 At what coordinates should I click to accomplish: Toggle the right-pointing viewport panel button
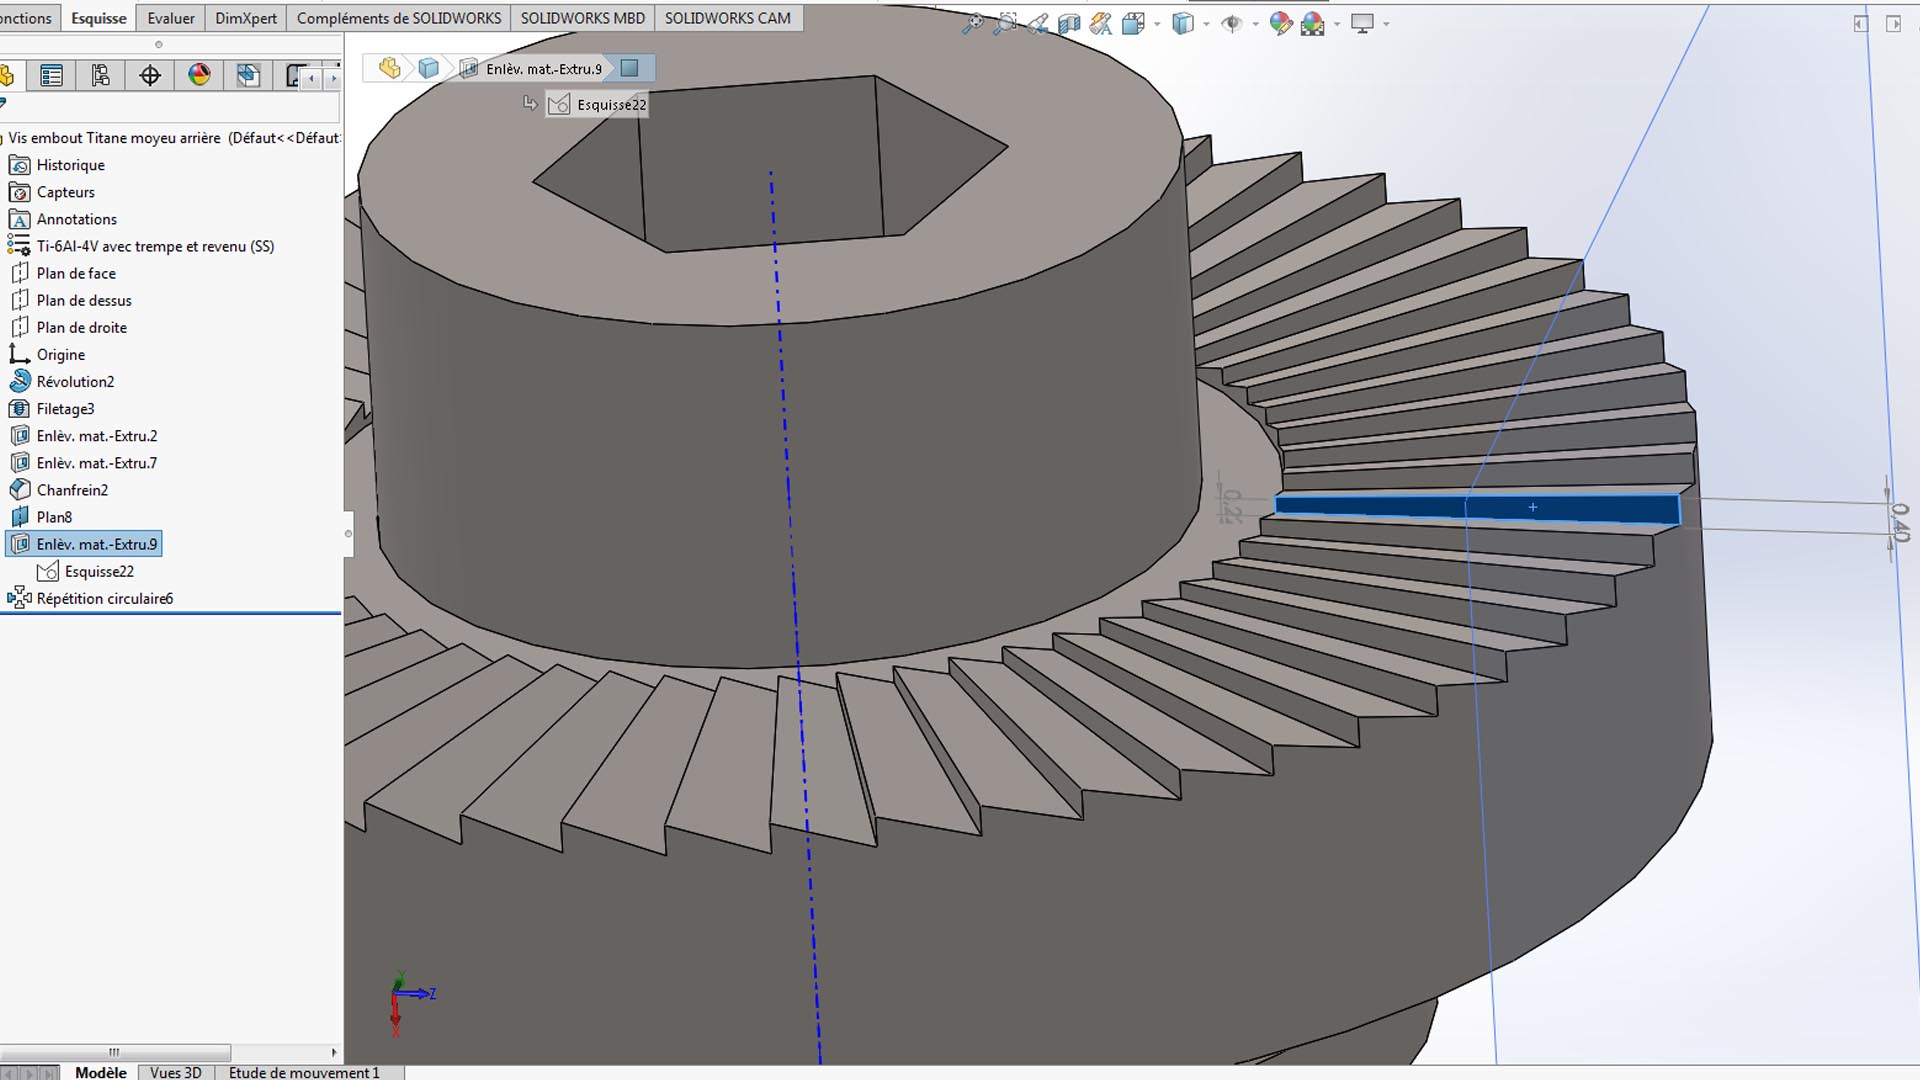(1893, 24)
